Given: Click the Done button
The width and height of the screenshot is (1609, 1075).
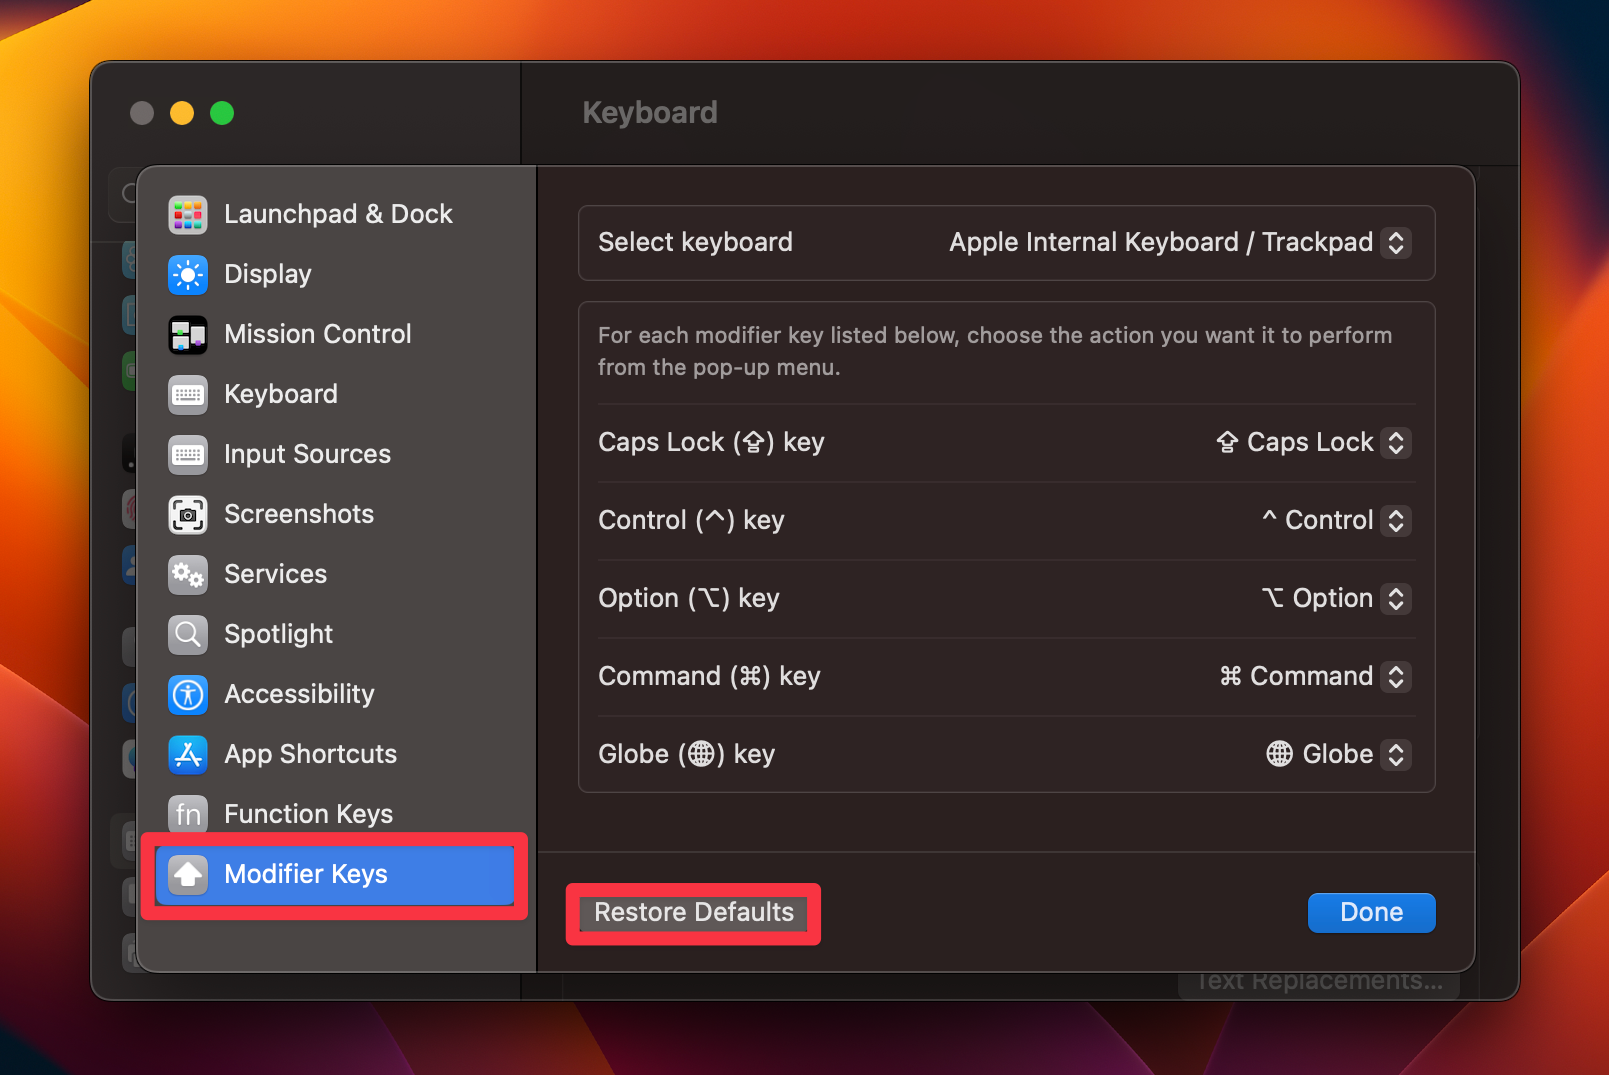Looking at the screenshot, I should pyautogui.click(x=1370, y=912).
